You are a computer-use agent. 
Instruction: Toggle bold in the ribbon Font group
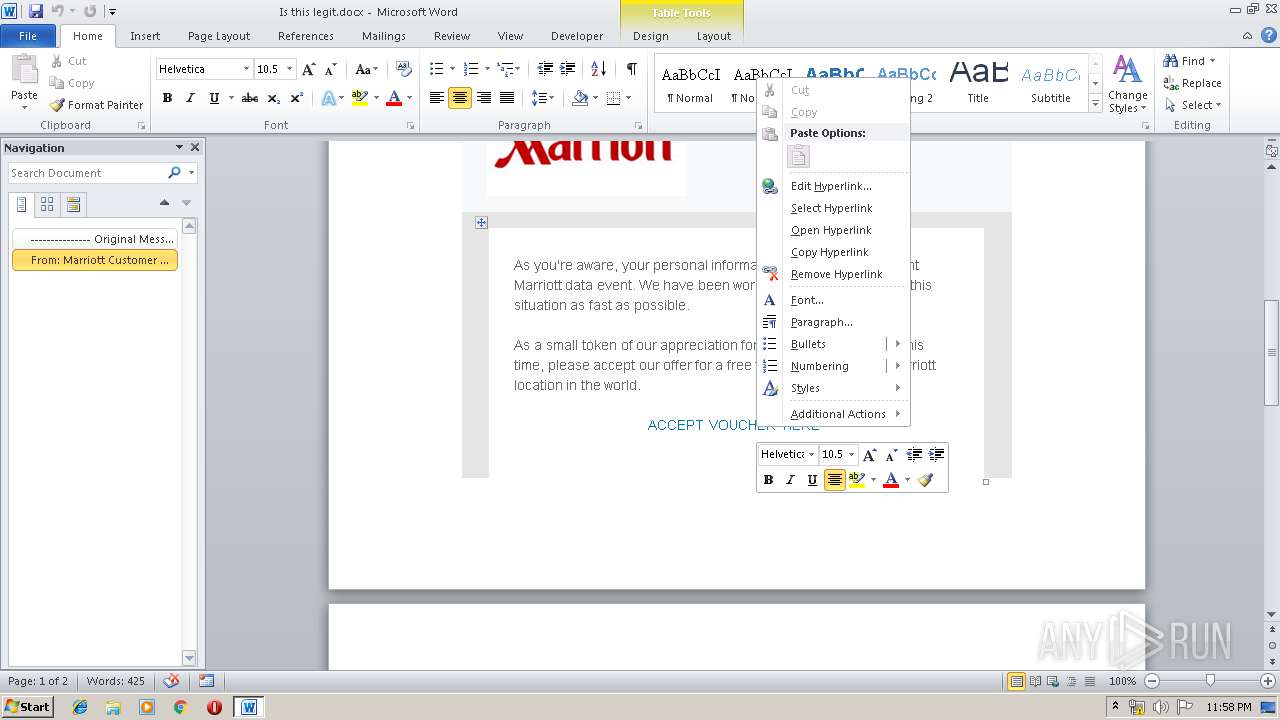tap(167, 98)
